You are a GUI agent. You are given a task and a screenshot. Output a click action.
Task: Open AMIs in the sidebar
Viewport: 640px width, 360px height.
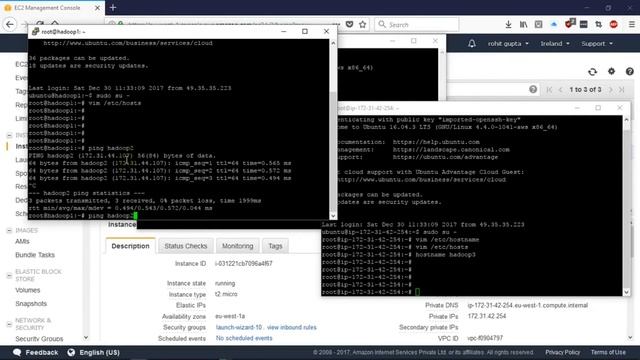(x=22, y=241)
